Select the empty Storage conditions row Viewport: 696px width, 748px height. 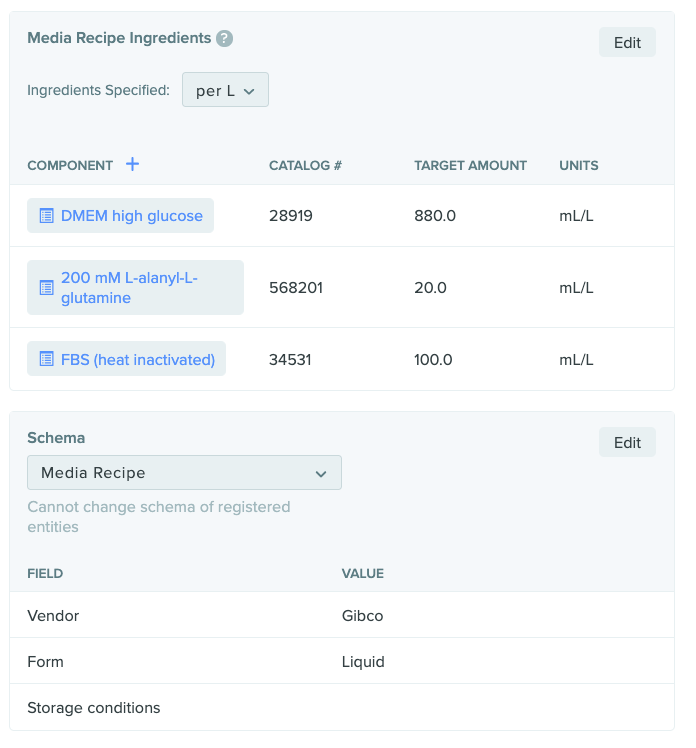coord(342,707)
